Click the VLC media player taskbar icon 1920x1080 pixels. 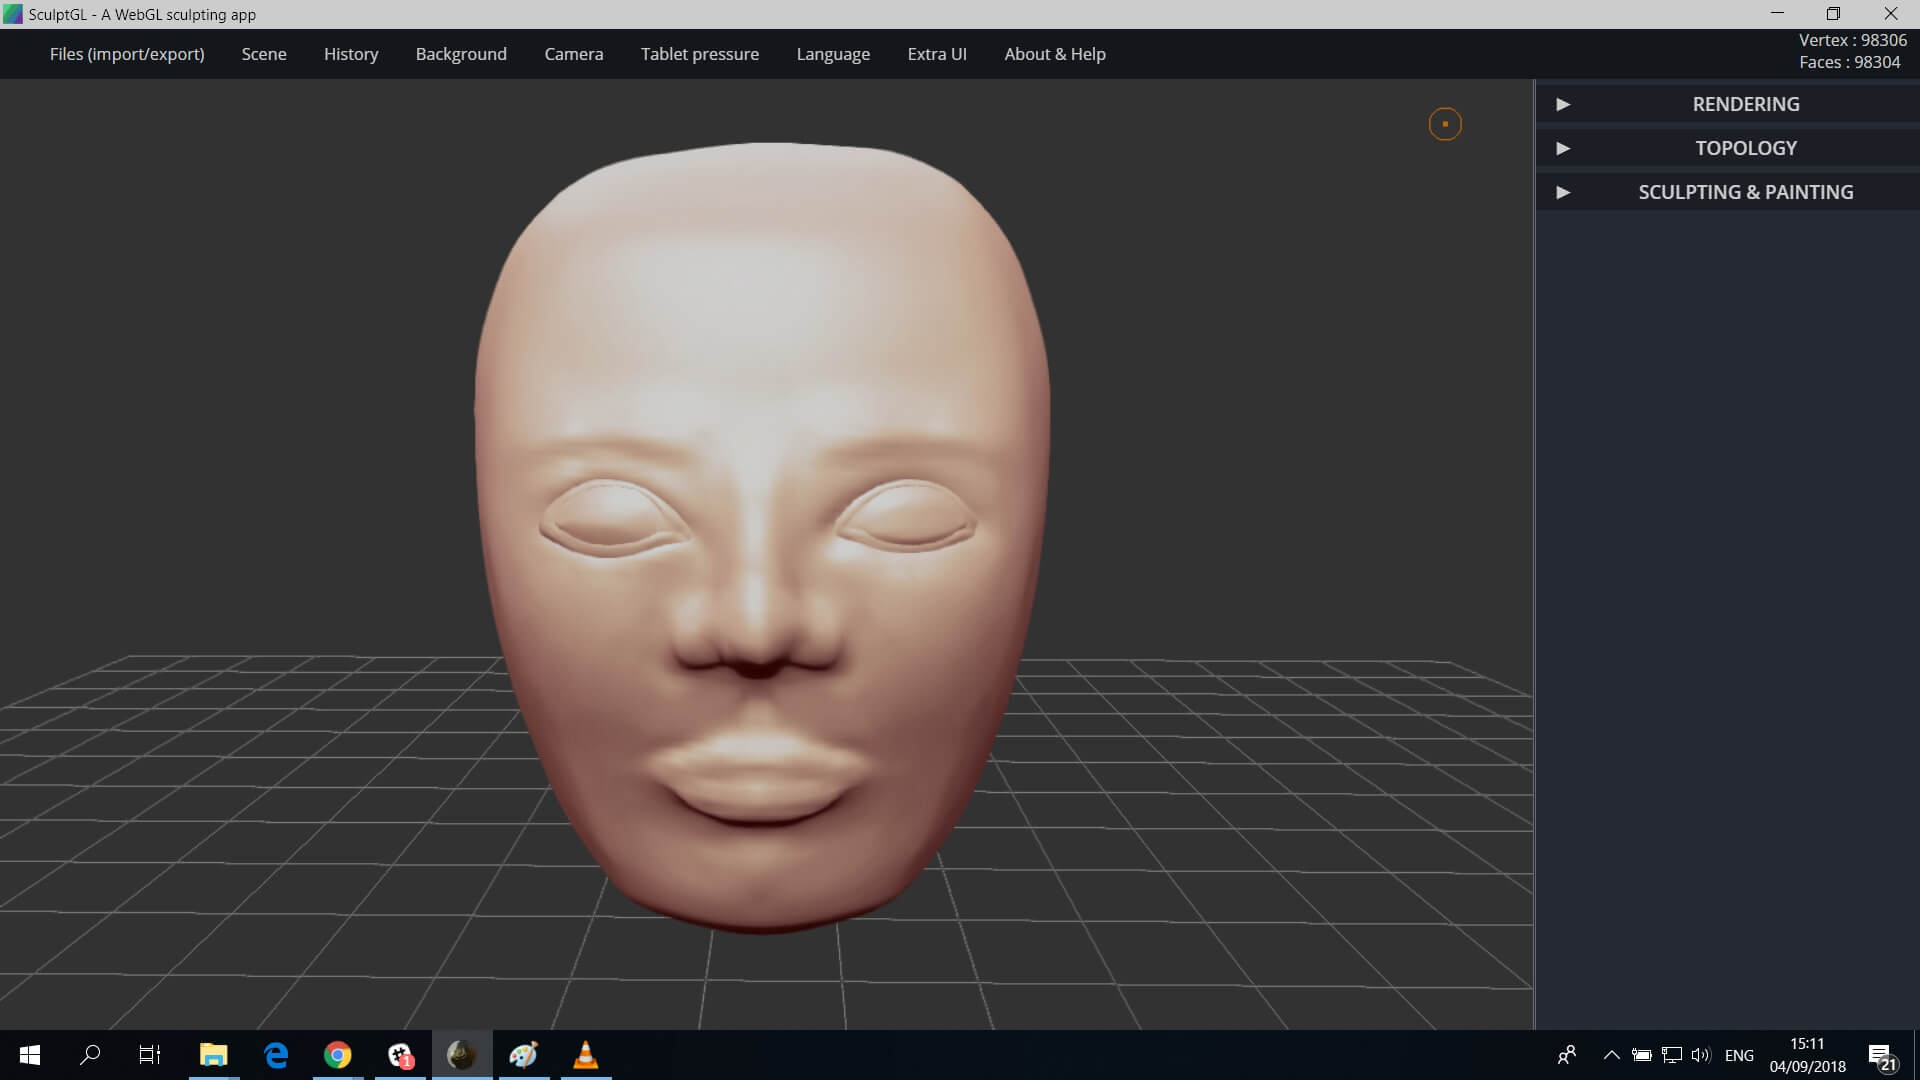point(587,1055)
